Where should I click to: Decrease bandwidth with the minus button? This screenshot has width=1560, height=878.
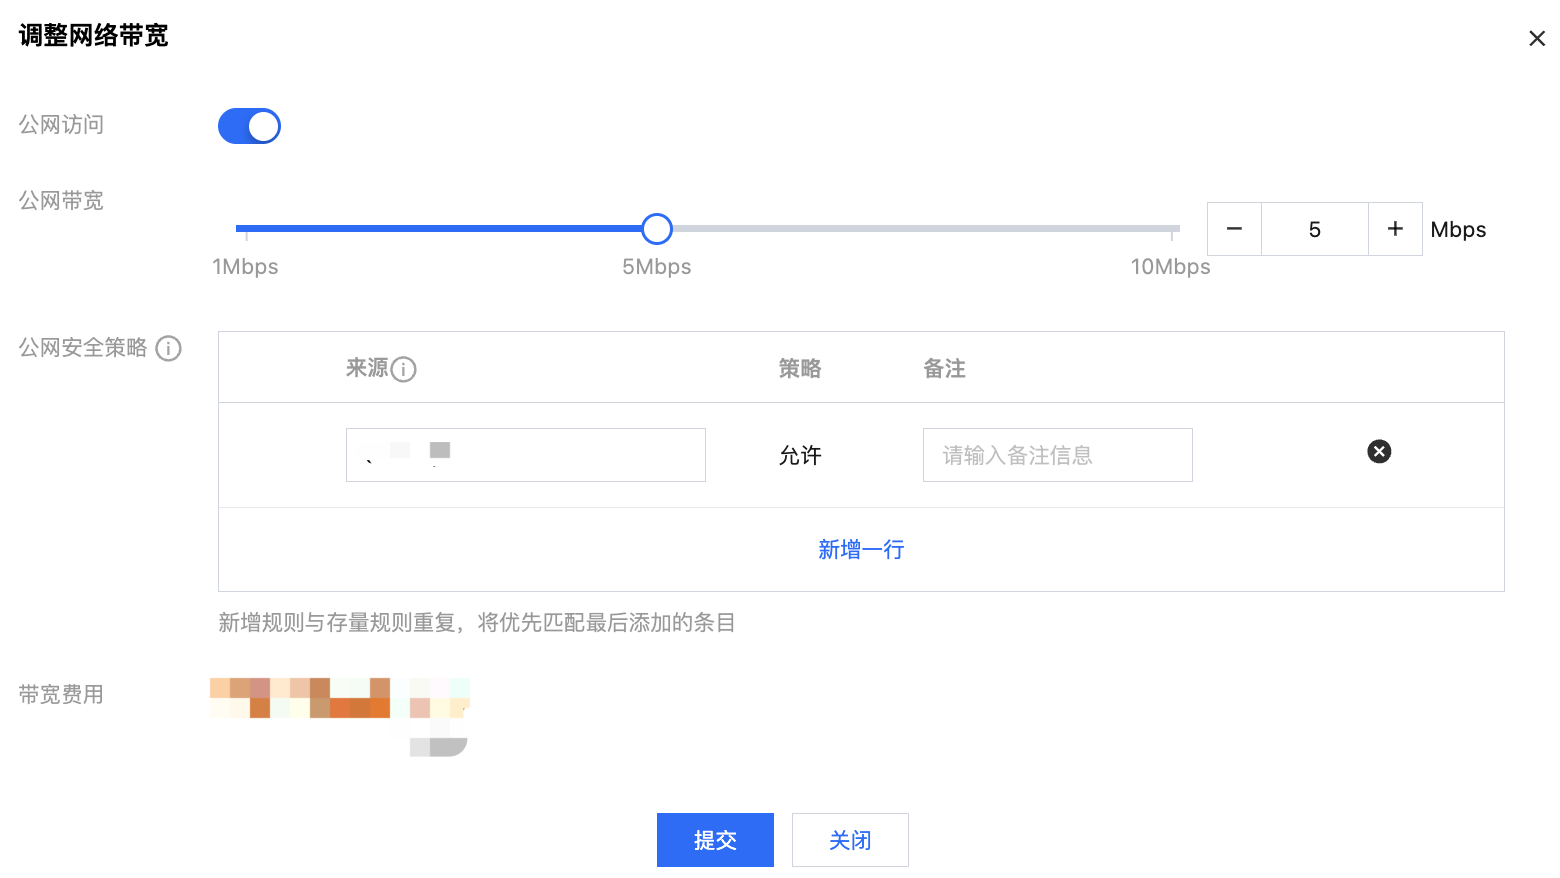(1234, 229)
